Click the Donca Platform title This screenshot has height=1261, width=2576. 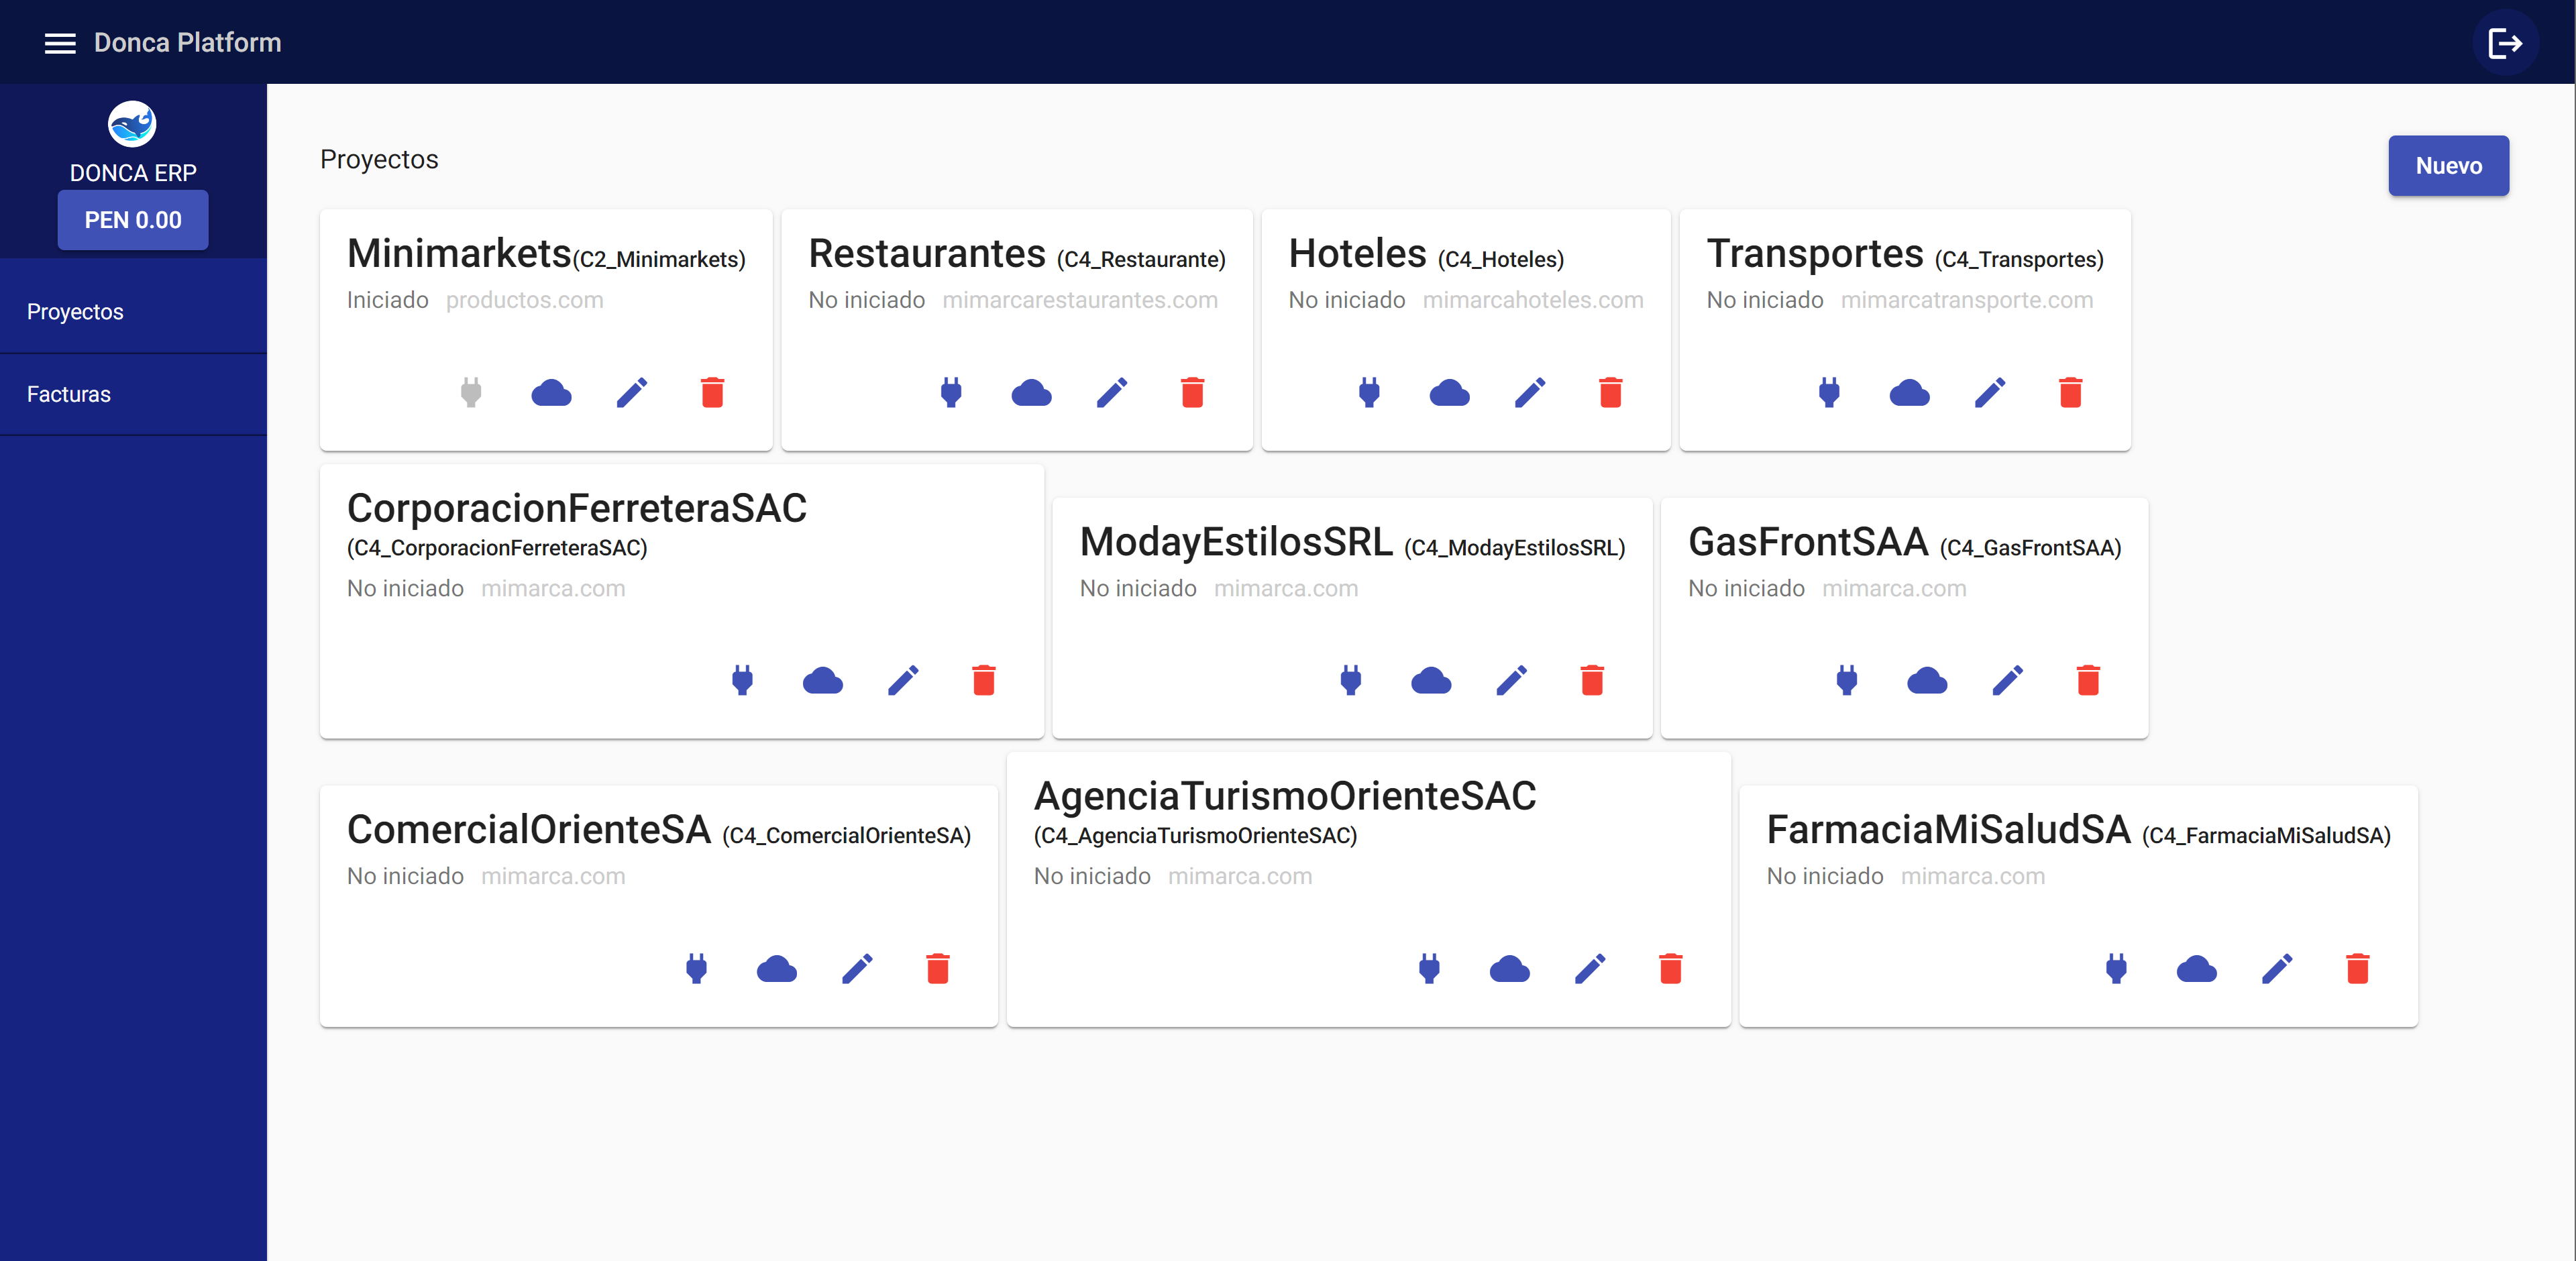point(188,42)
